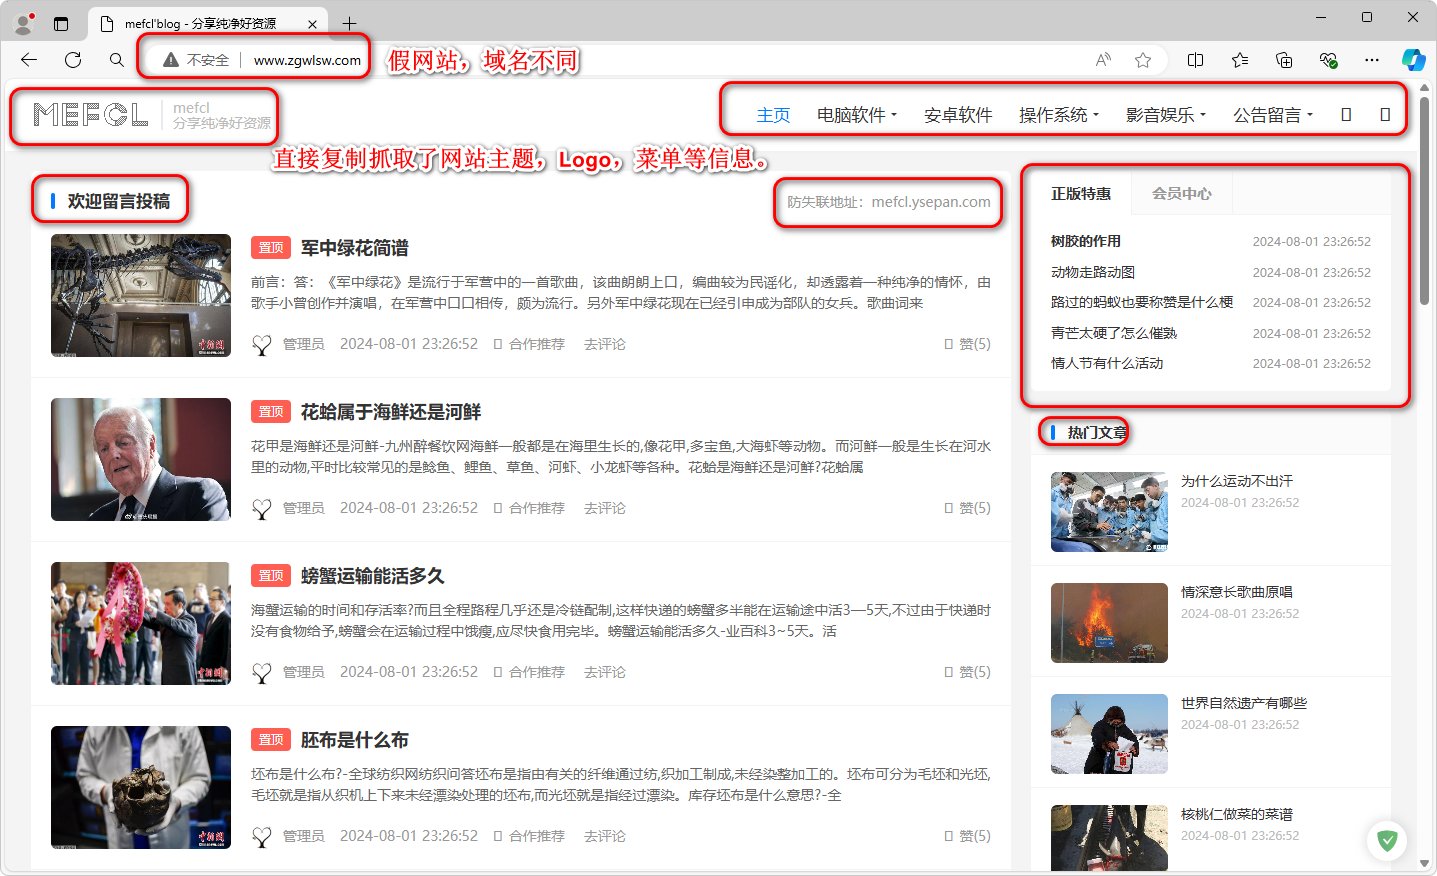The height and width of the screenshot is (876, 1437).
Task: Reload the page with the refresh icon
Action: click(x=73, y=60)
